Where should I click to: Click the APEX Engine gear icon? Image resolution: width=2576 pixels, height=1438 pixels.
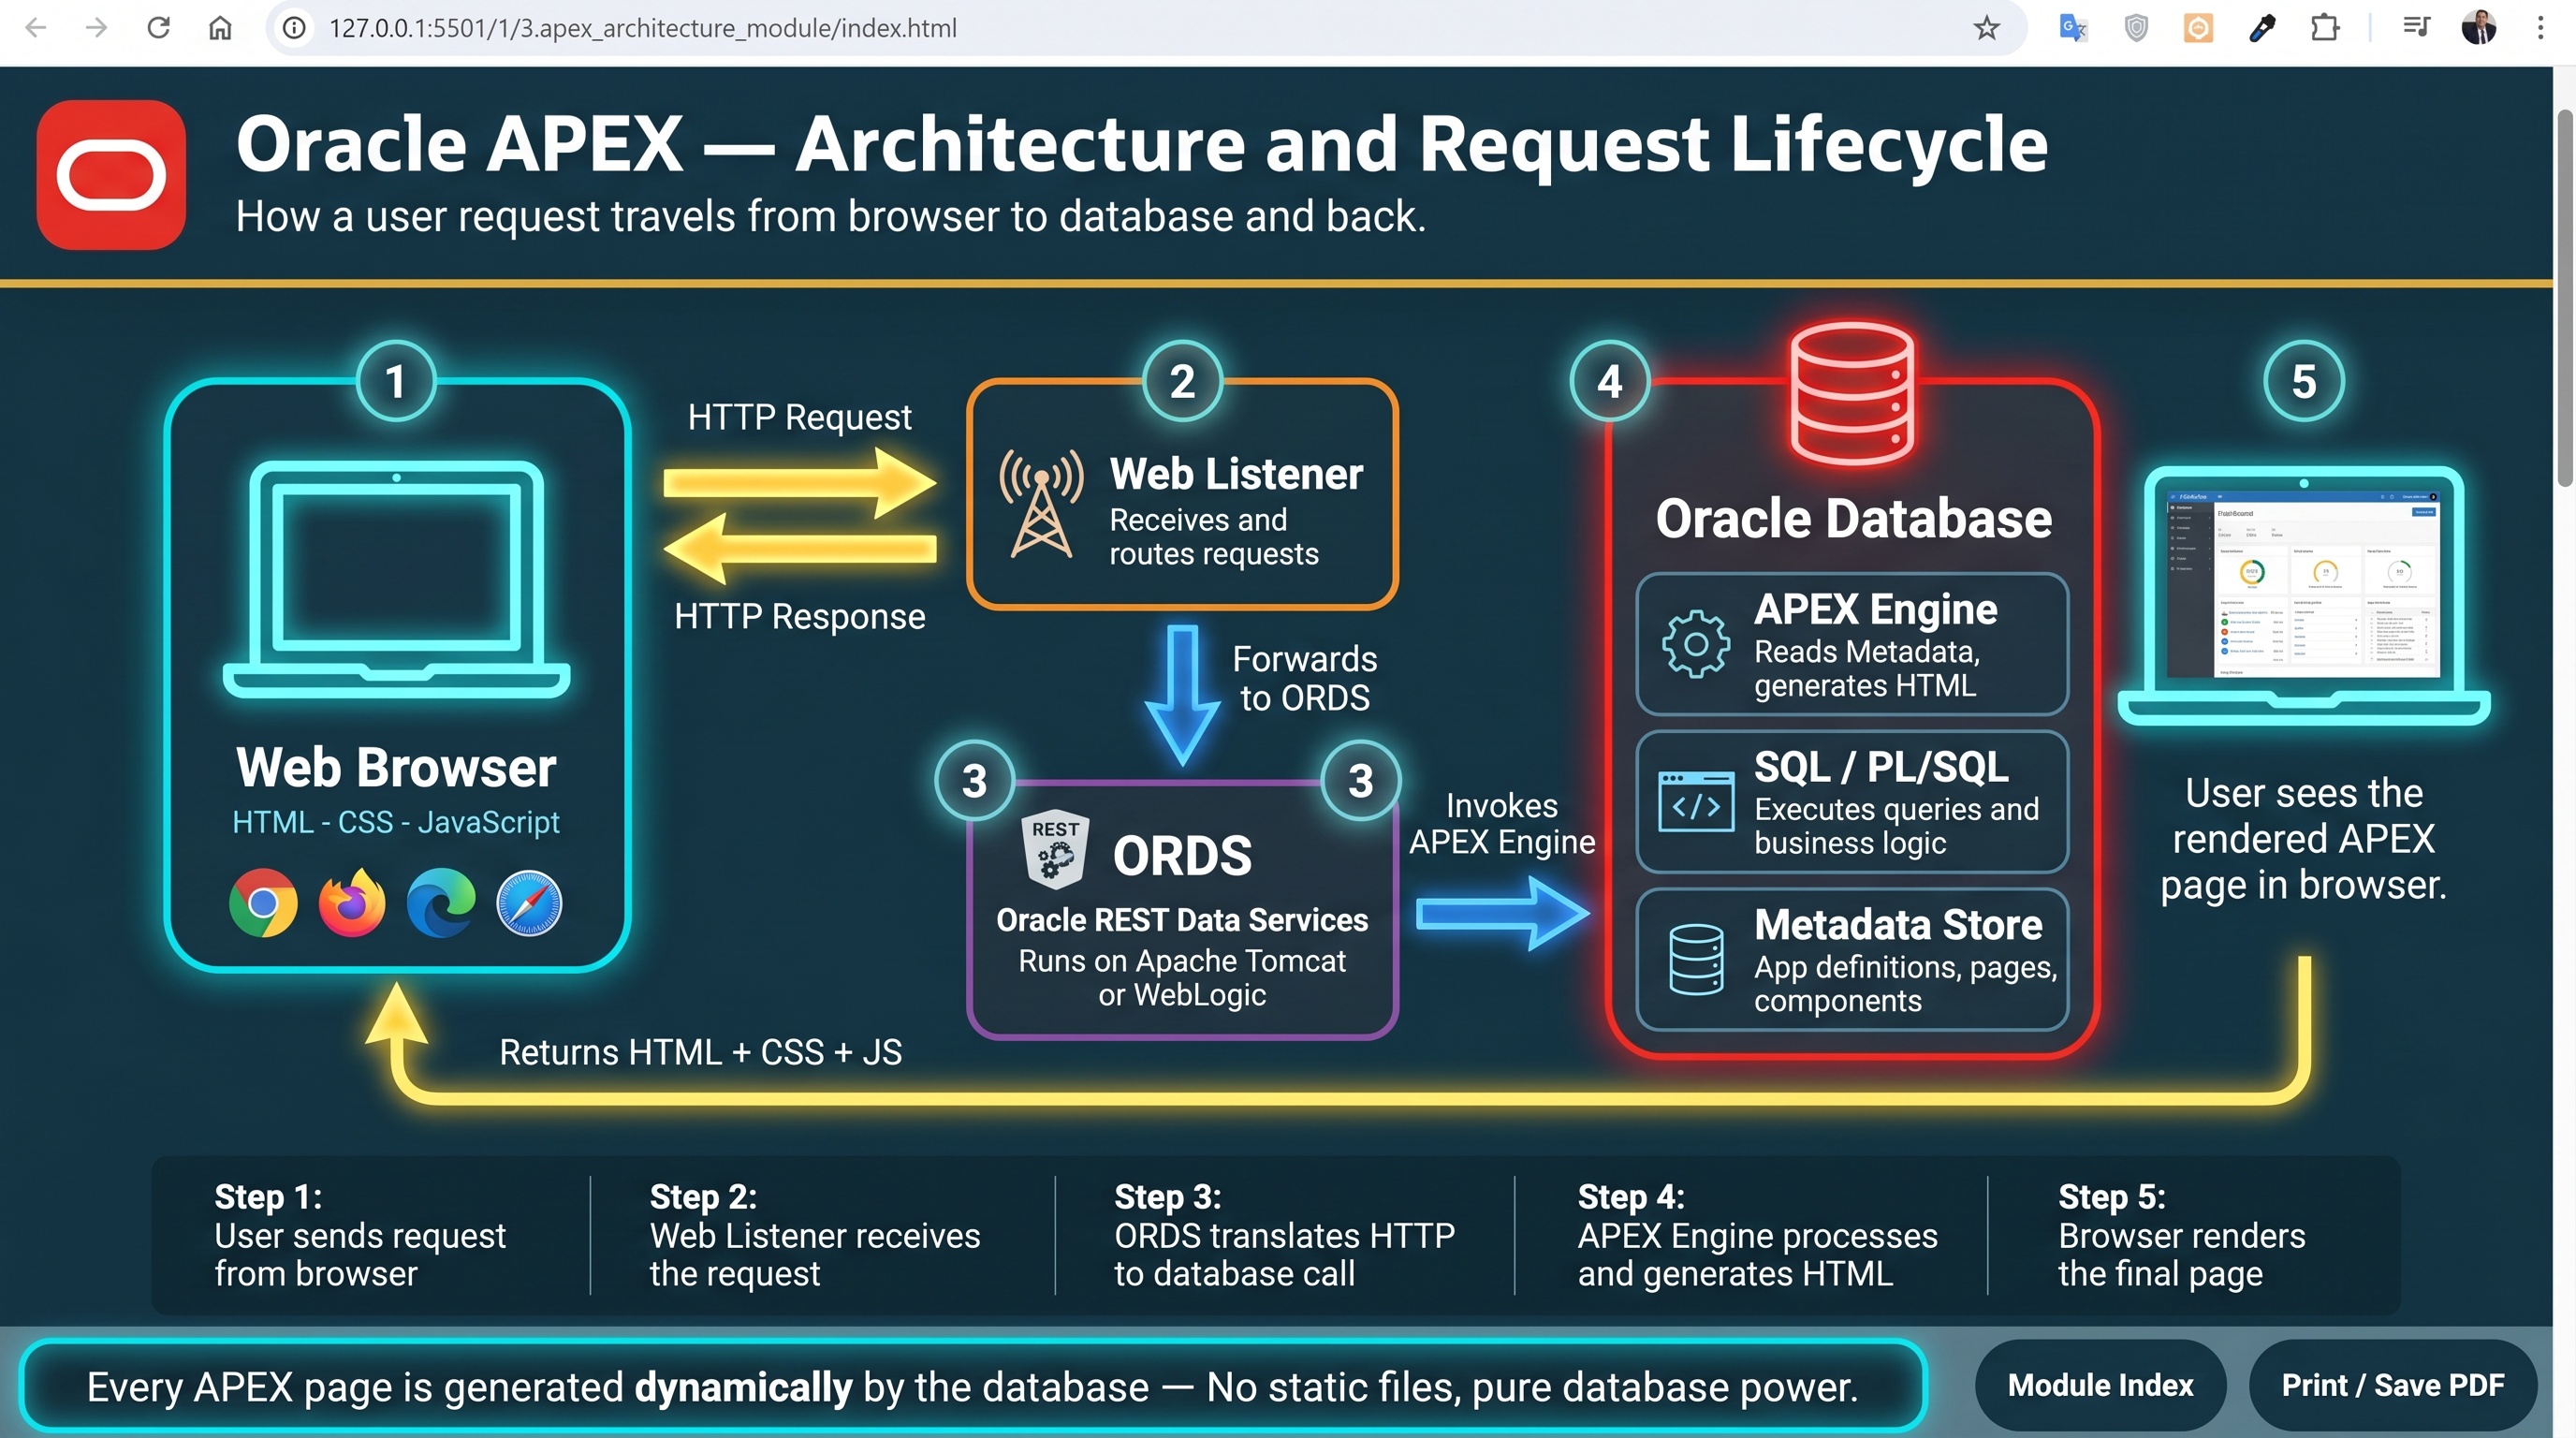point(1696,644)
